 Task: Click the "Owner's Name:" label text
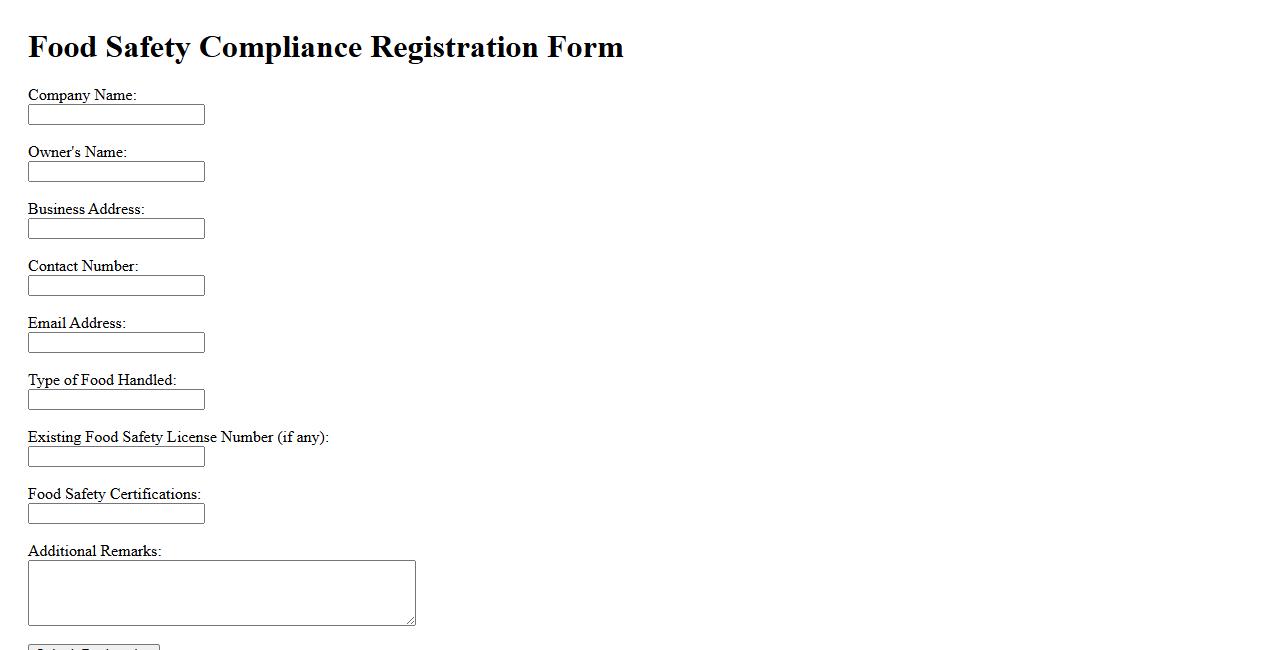point(77,152)
